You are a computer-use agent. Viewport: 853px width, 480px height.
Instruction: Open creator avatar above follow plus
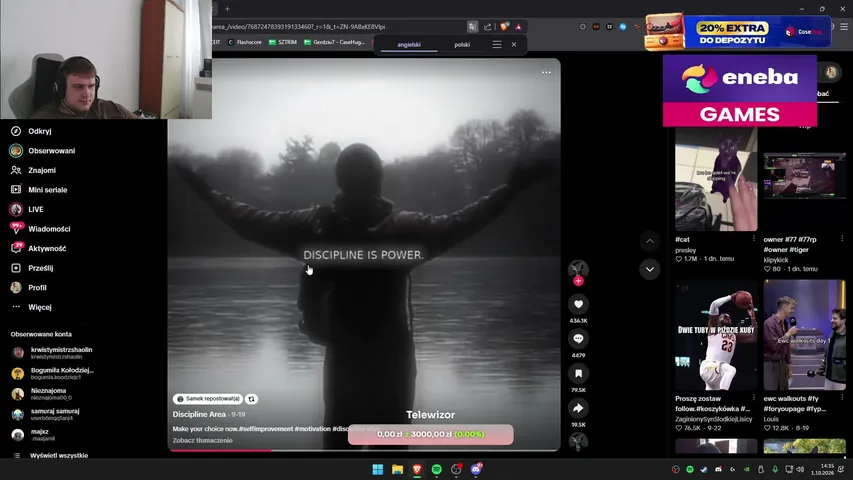click(578, 268)
